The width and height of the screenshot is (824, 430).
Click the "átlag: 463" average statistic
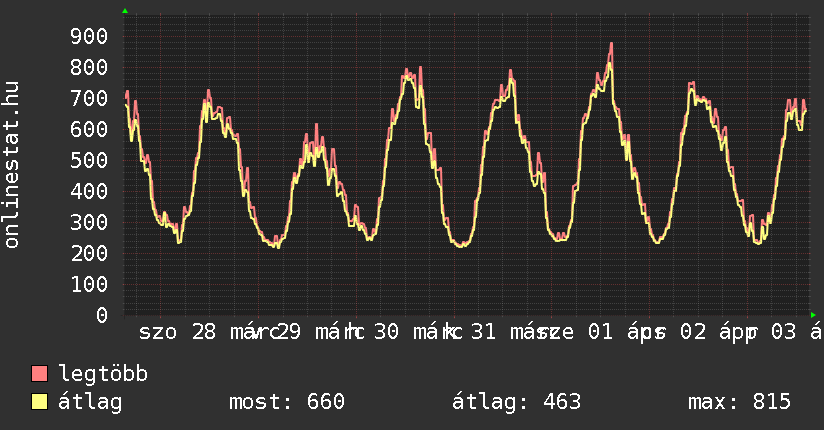coord(517,402)
